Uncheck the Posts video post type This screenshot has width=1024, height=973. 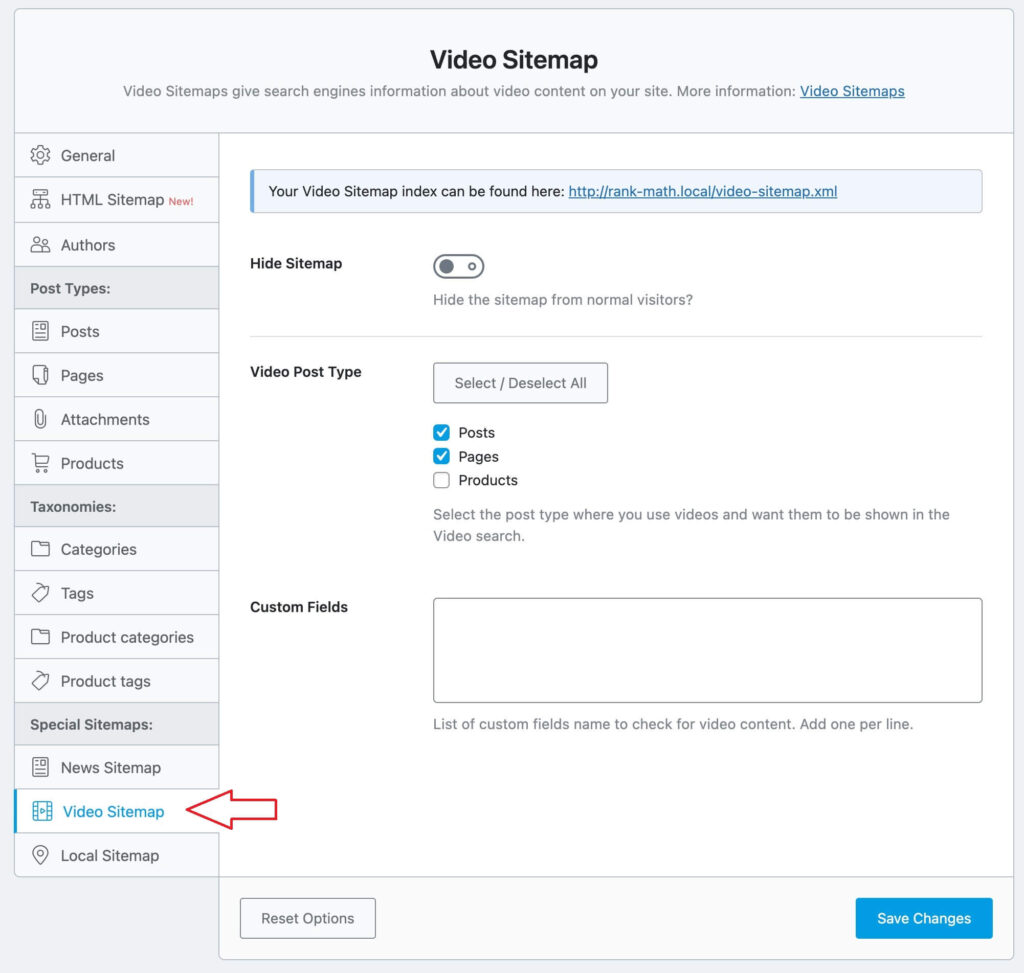[441, 433]
